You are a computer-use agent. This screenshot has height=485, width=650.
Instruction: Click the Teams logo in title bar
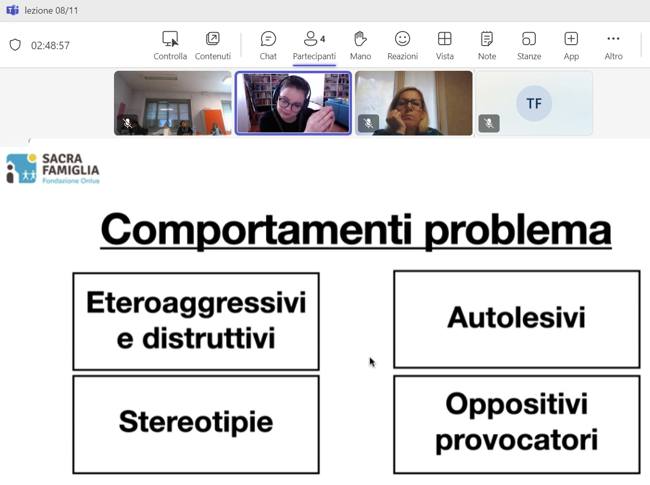(12, 10)
